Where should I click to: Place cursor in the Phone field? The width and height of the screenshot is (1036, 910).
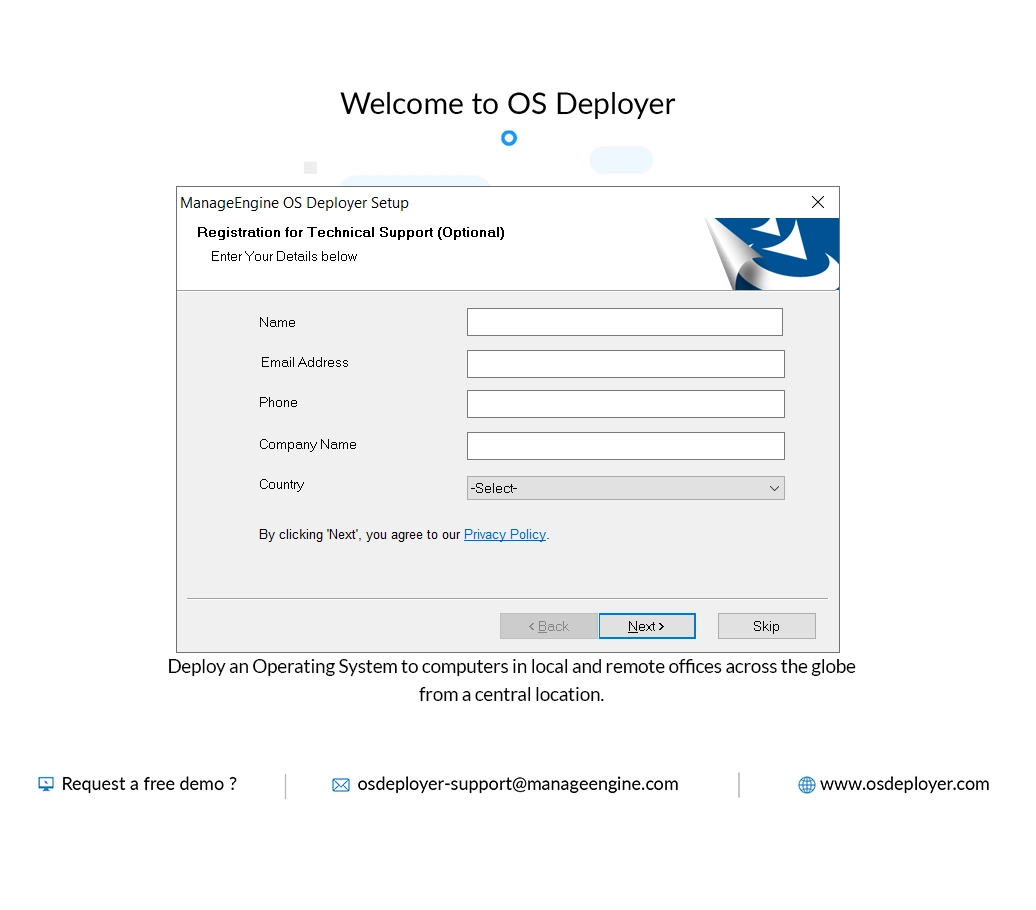pyautogui.click(x=625, y=403)
